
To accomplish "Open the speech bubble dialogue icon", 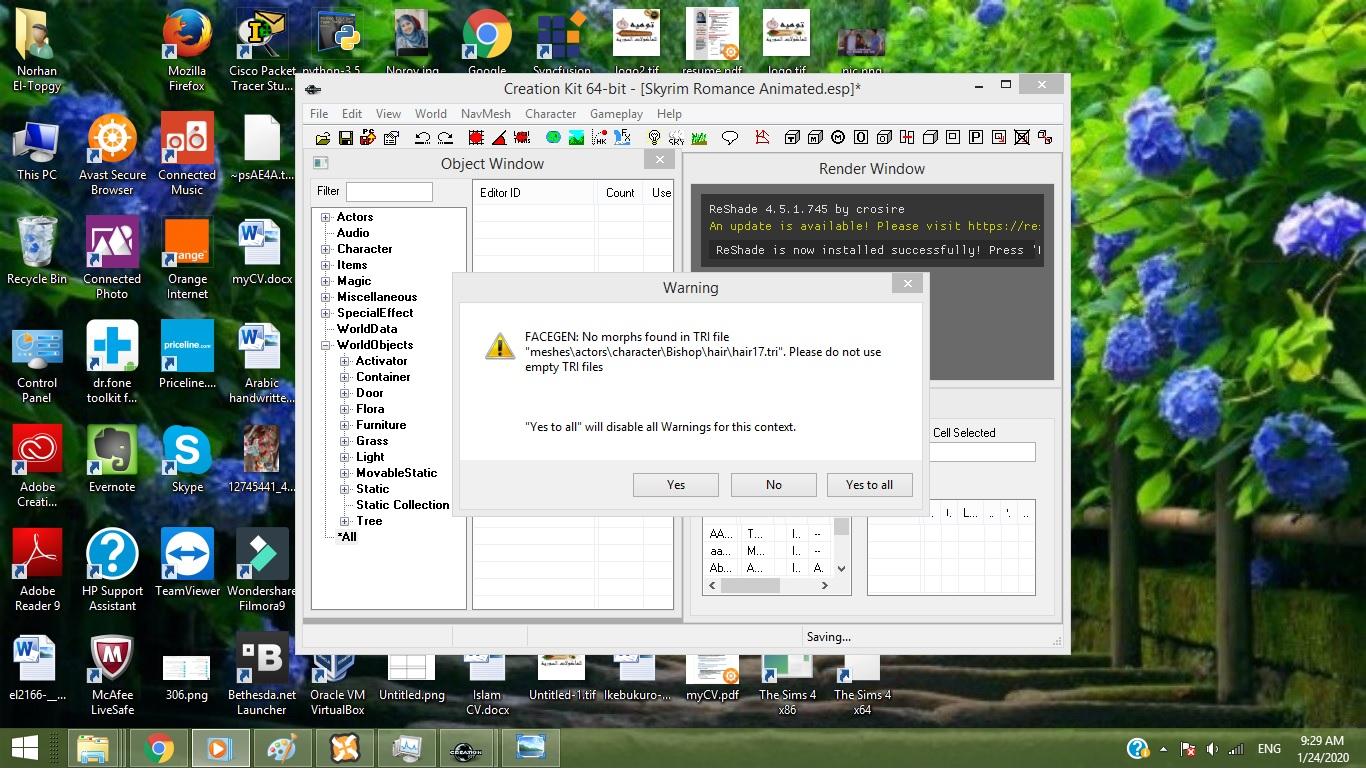I will pos(730,138).
